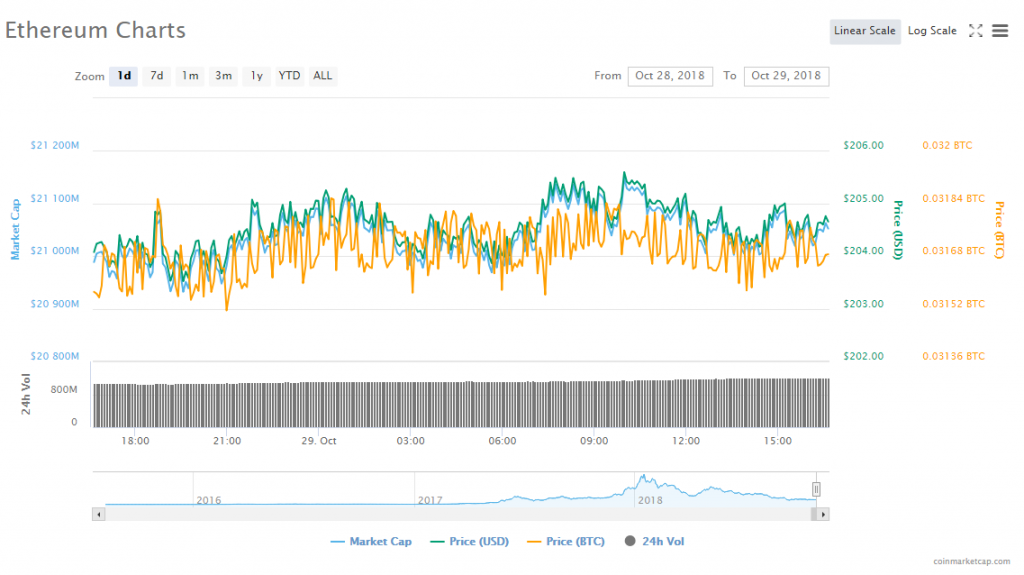Select the 1d zoom range
The width and height of the screenshot is (1024, 575).
coord(124,76)
